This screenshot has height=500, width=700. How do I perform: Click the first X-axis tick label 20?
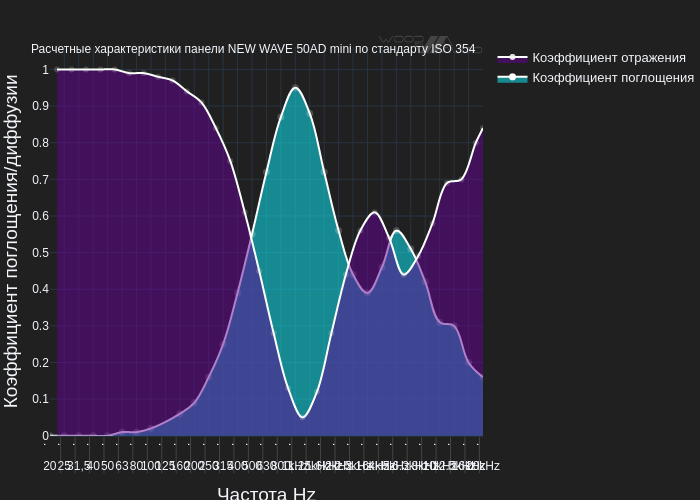click(x=50, y=466)
